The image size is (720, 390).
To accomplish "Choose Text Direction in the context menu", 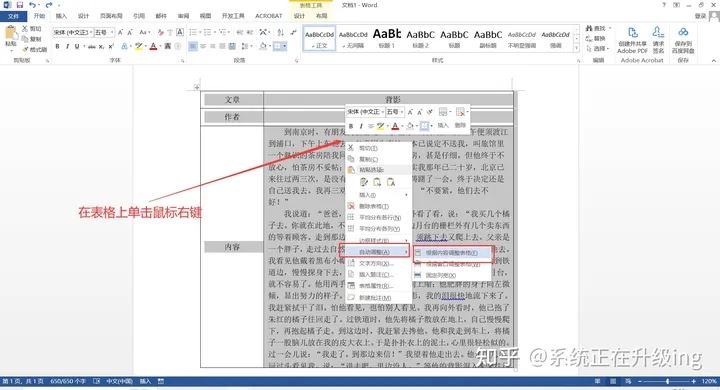I will (379, 263).
